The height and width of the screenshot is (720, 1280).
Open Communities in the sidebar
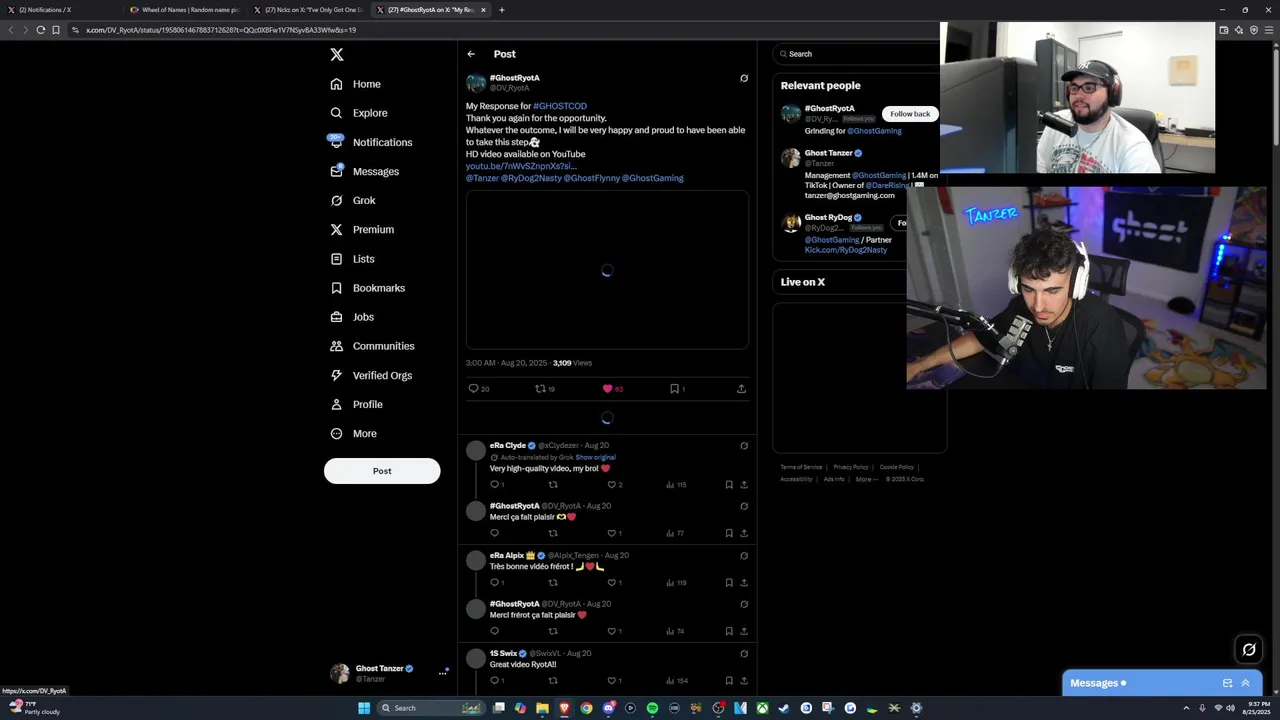click(x=372, y=346)
